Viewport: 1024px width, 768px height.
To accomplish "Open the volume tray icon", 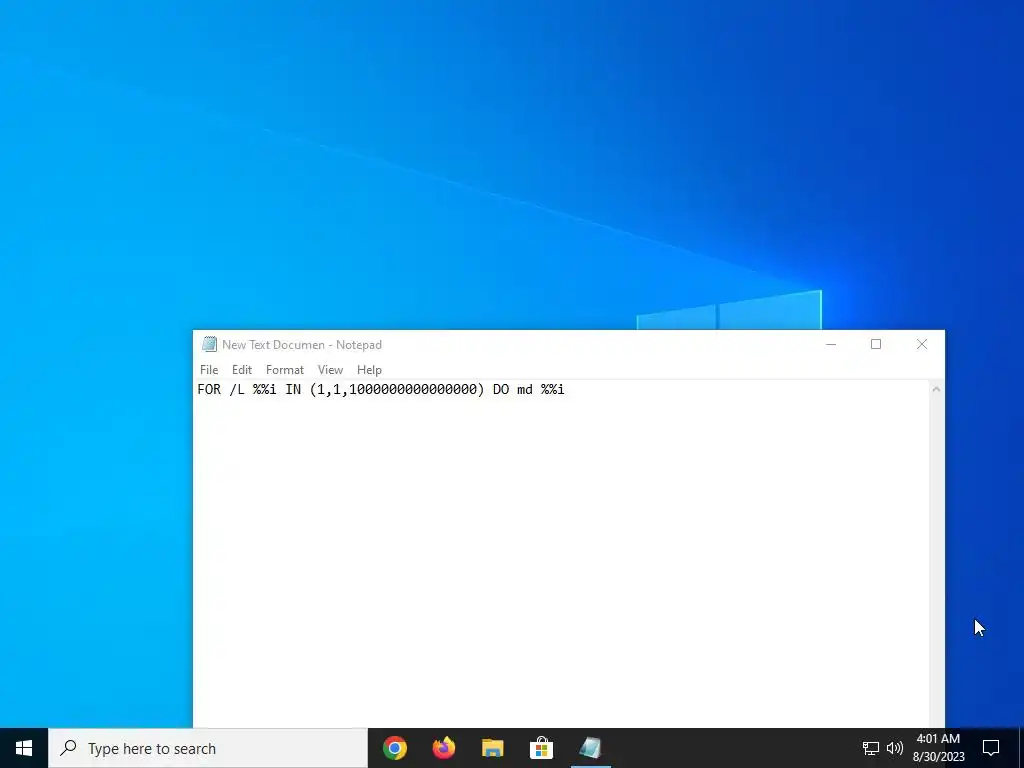I will 895,748.
